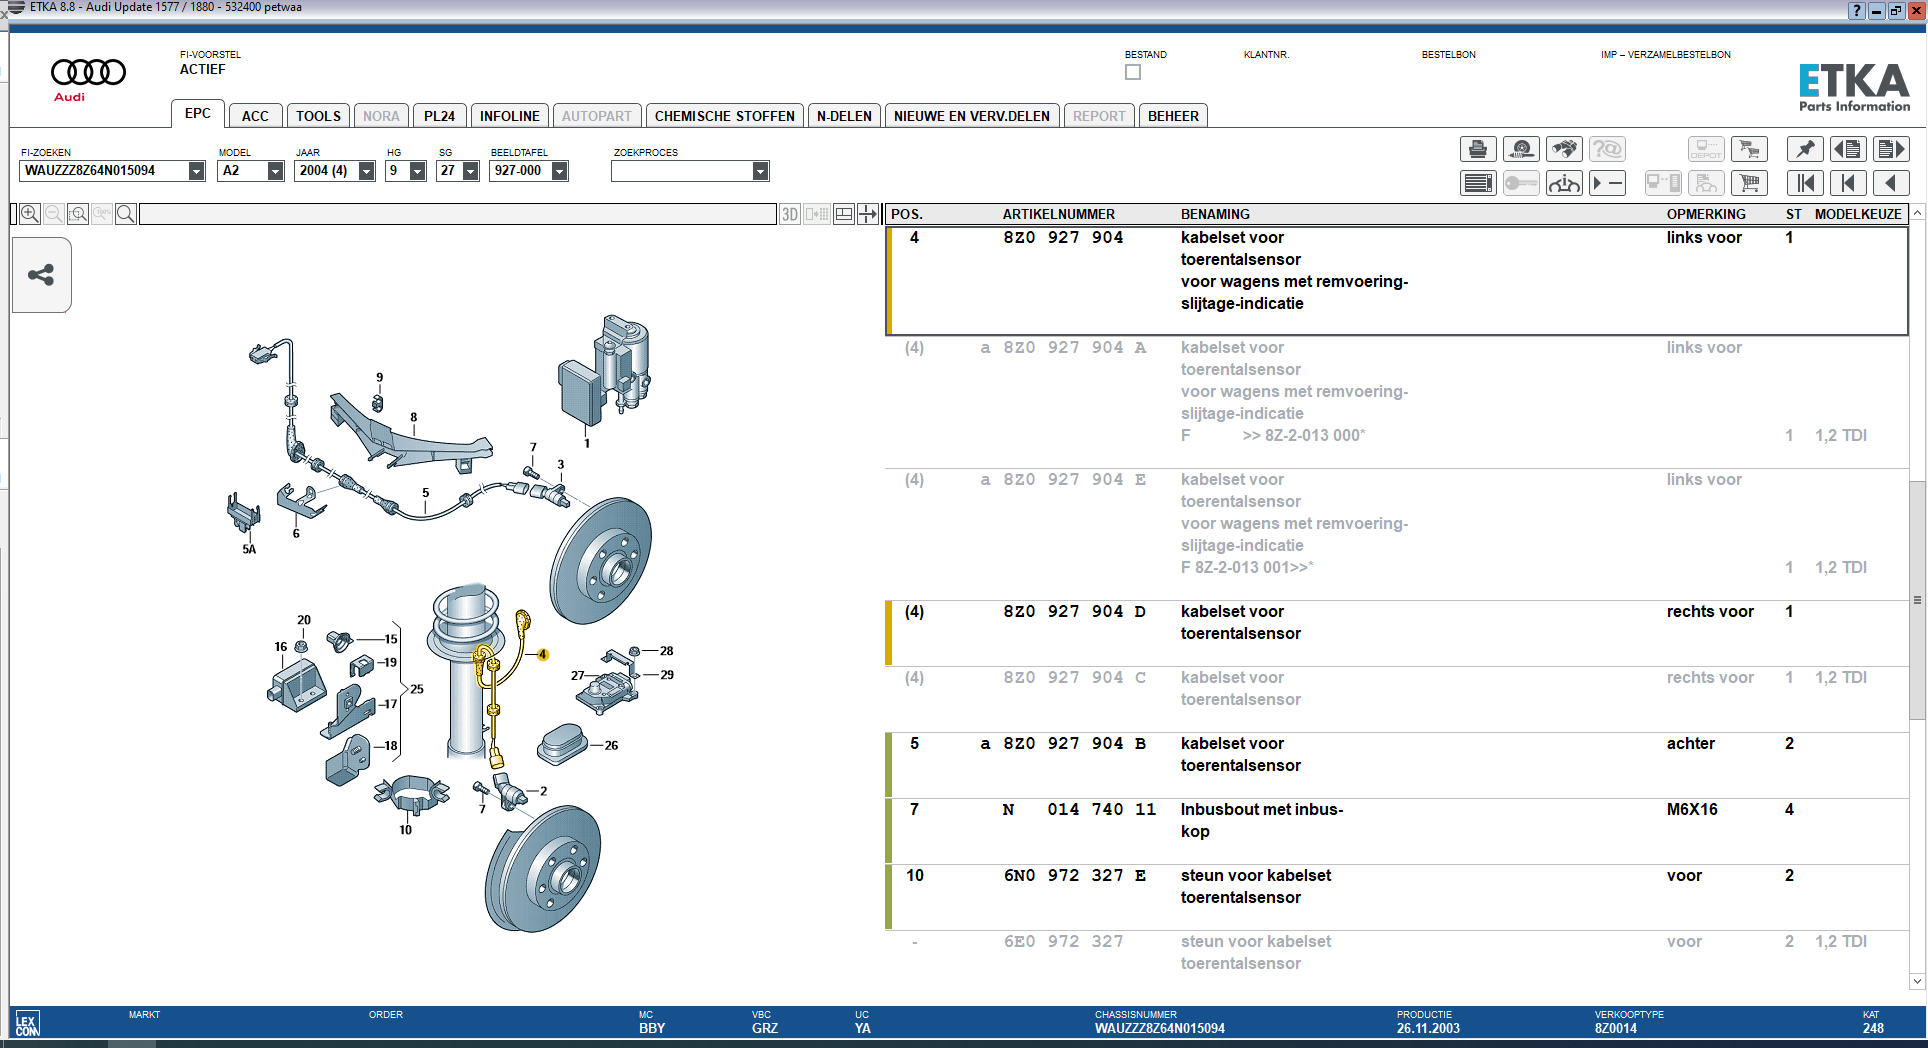The height and width of the screenshot is (1048, 1928).
Task: Open the JAAR 2004 dropdown
Action: [367, 171]
